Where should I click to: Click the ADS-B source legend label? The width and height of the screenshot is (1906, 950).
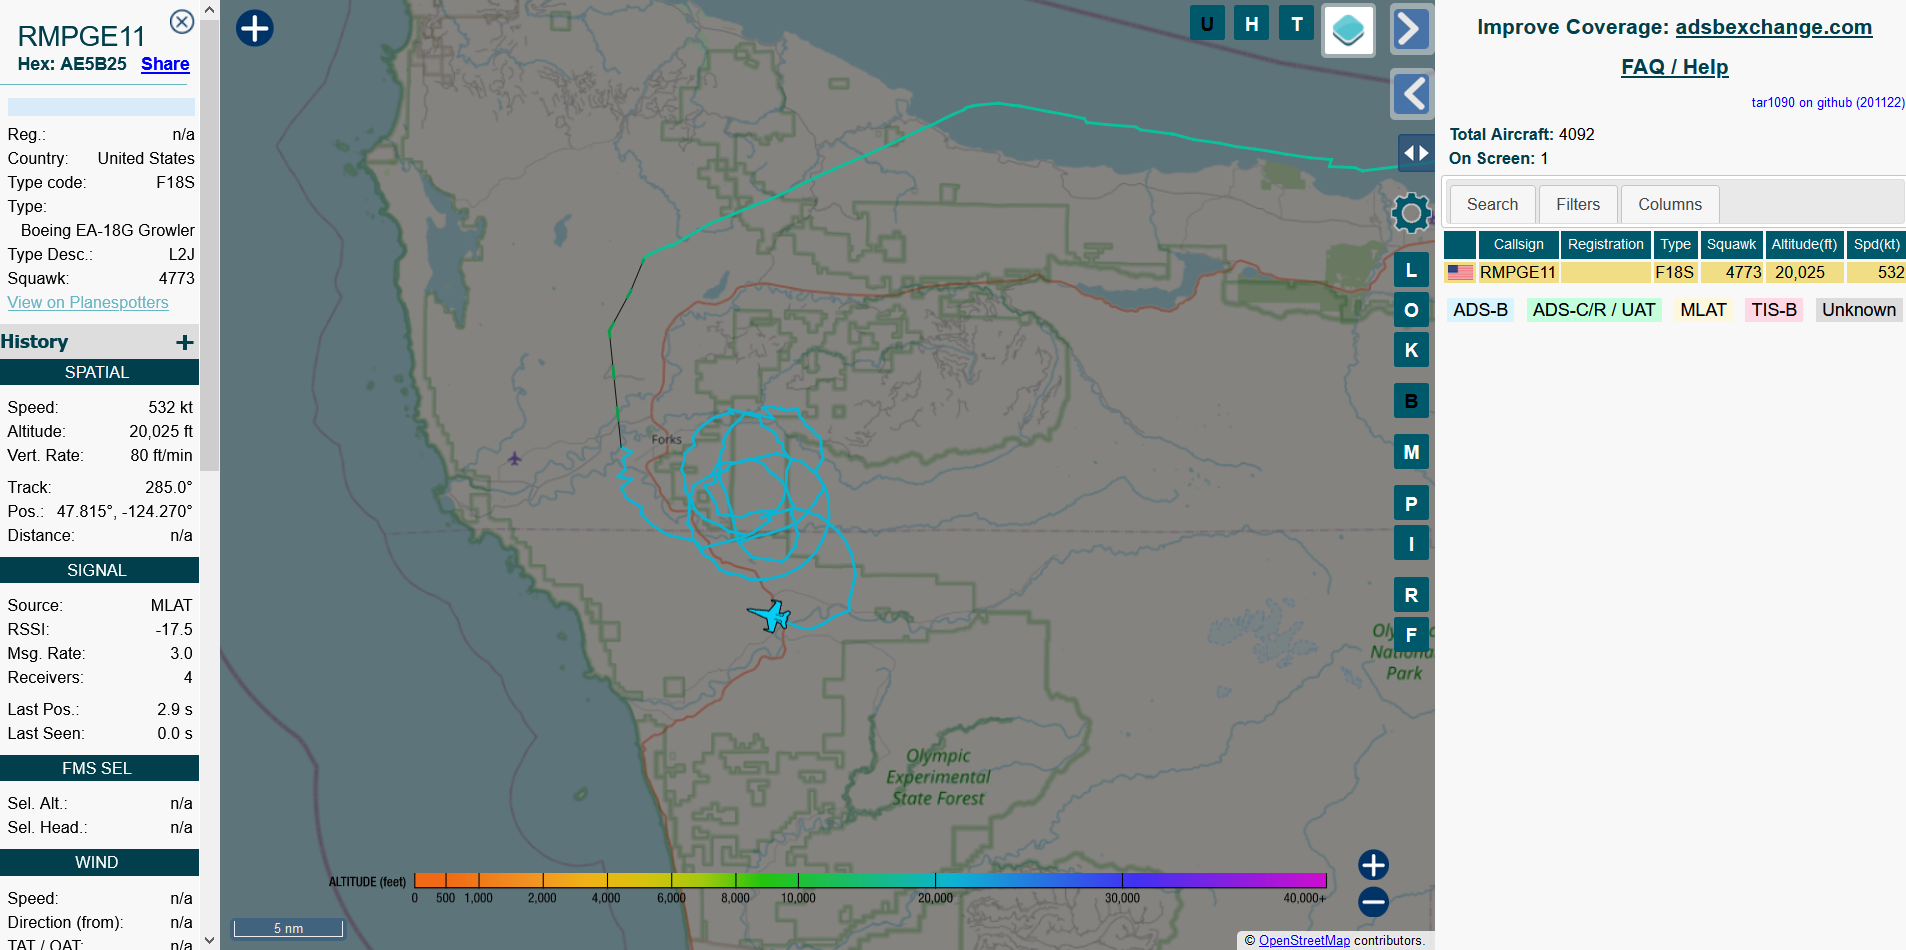(1480, 310)
